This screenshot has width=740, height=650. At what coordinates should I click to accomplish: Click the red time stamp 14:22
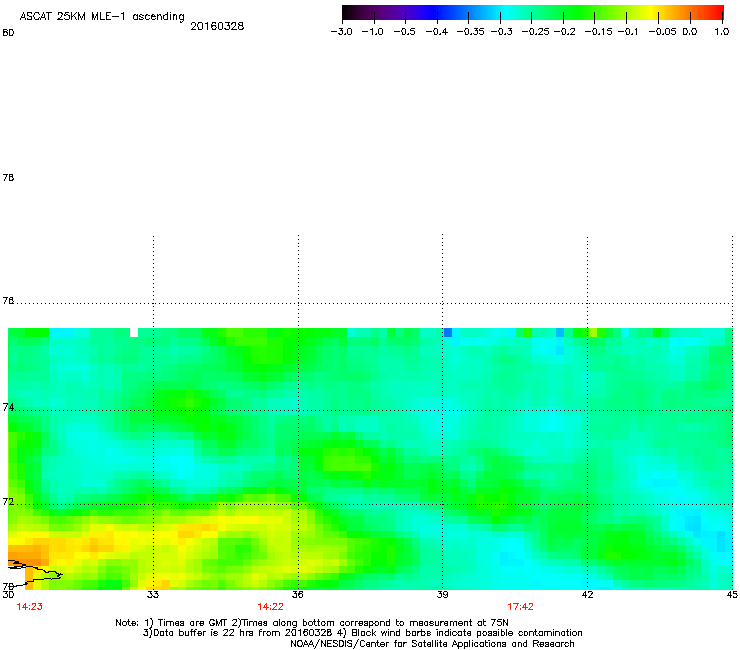point(270,607)
